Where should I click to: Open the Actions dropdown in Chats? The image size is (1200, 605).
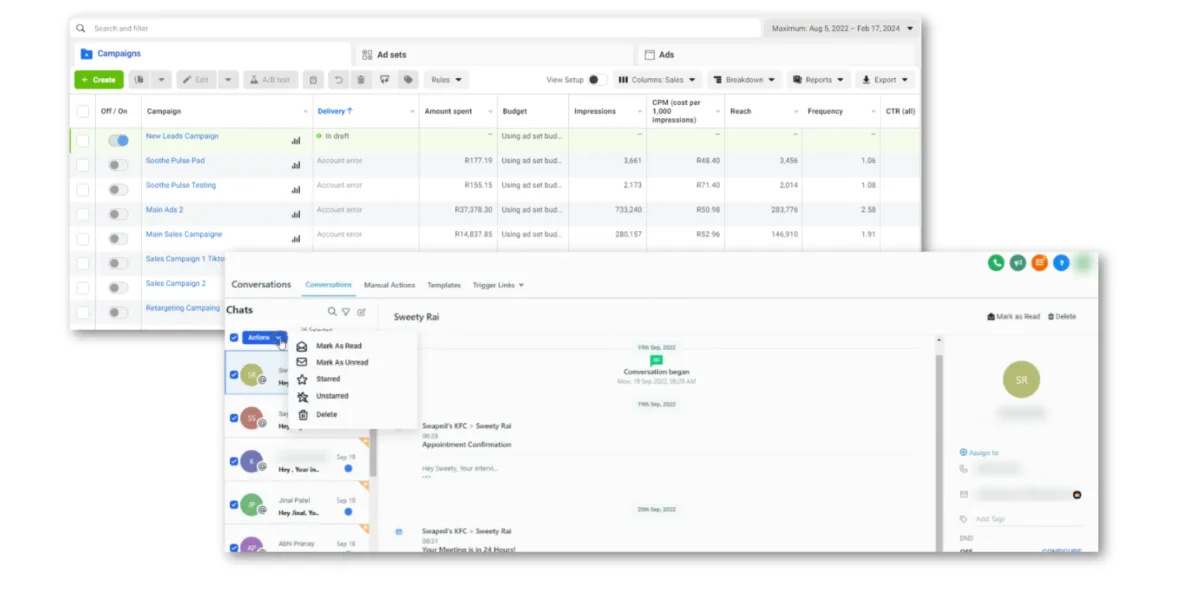[264, 338]
